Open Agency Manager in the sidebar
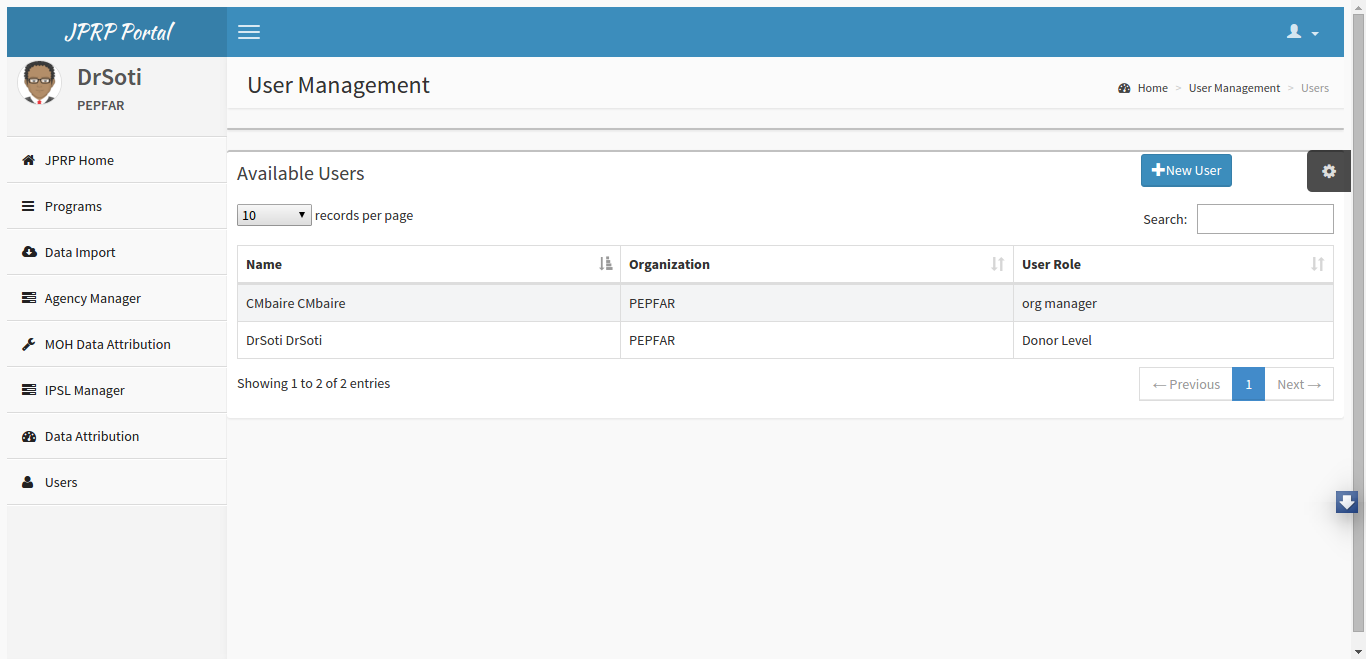1366x659 pixels. point(117,298)
